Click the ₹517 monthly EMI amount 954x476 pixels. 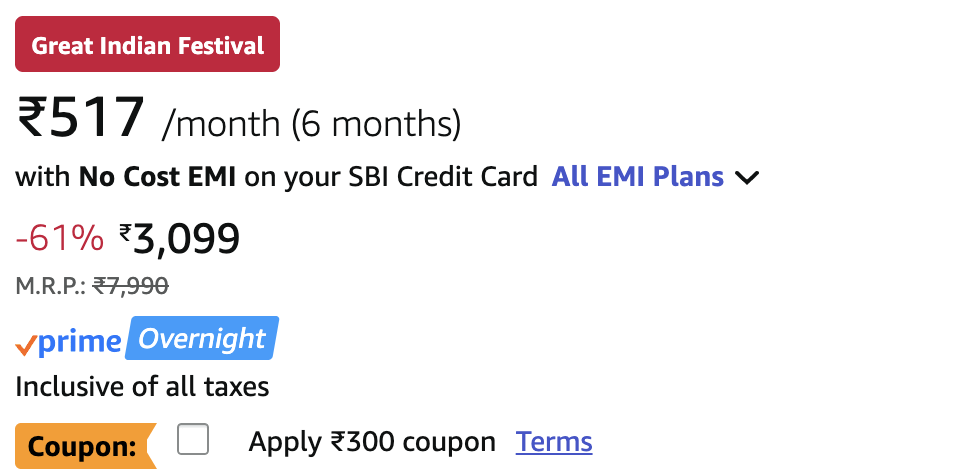point(82,118)
